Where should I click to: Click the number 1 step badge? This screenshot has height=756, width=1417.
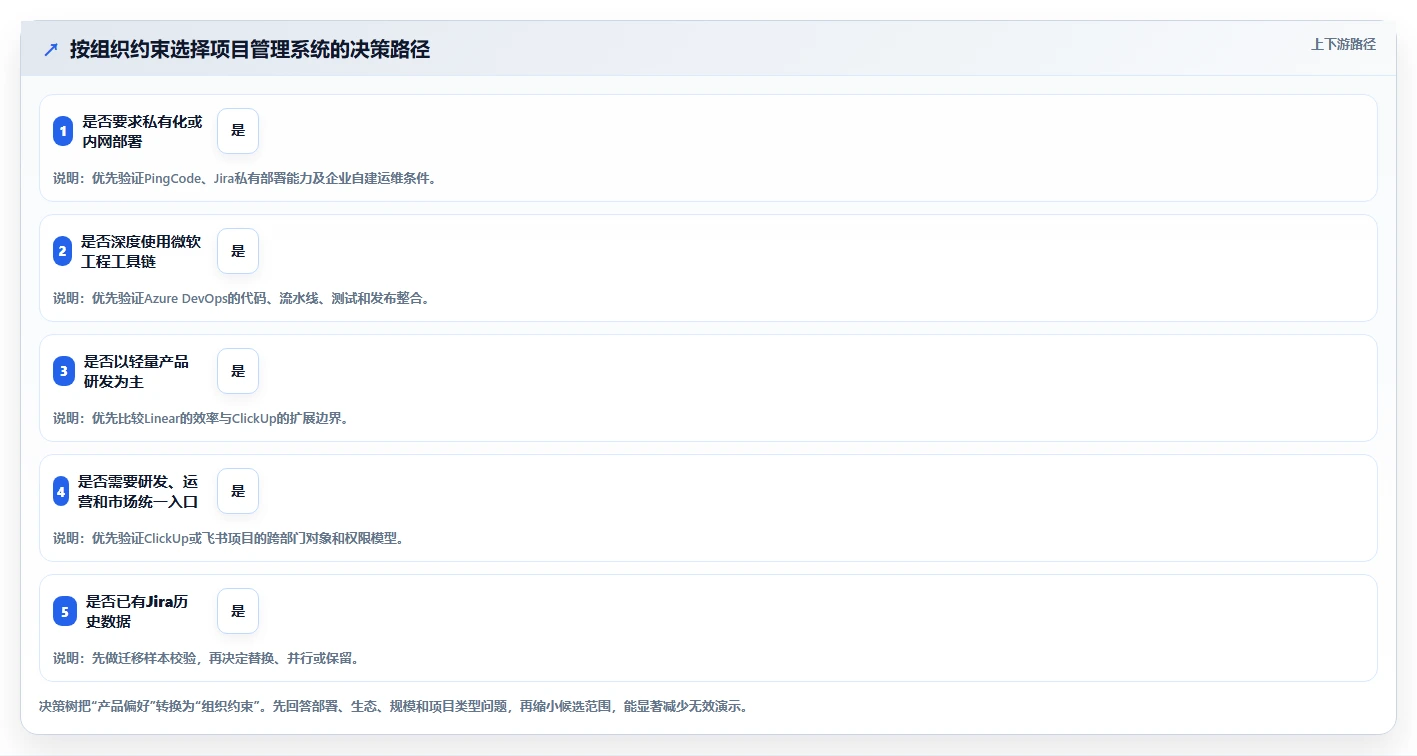[63, 131]
